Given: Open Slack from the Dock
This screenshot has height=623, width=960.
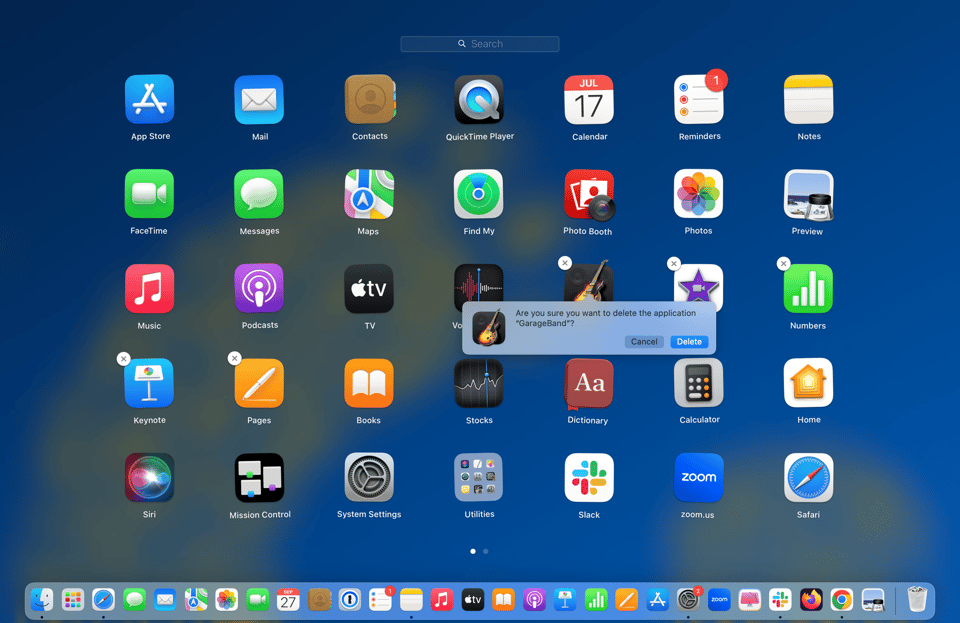Looking at the screenshot, I should pyautogui.click(x=780, y=600).
